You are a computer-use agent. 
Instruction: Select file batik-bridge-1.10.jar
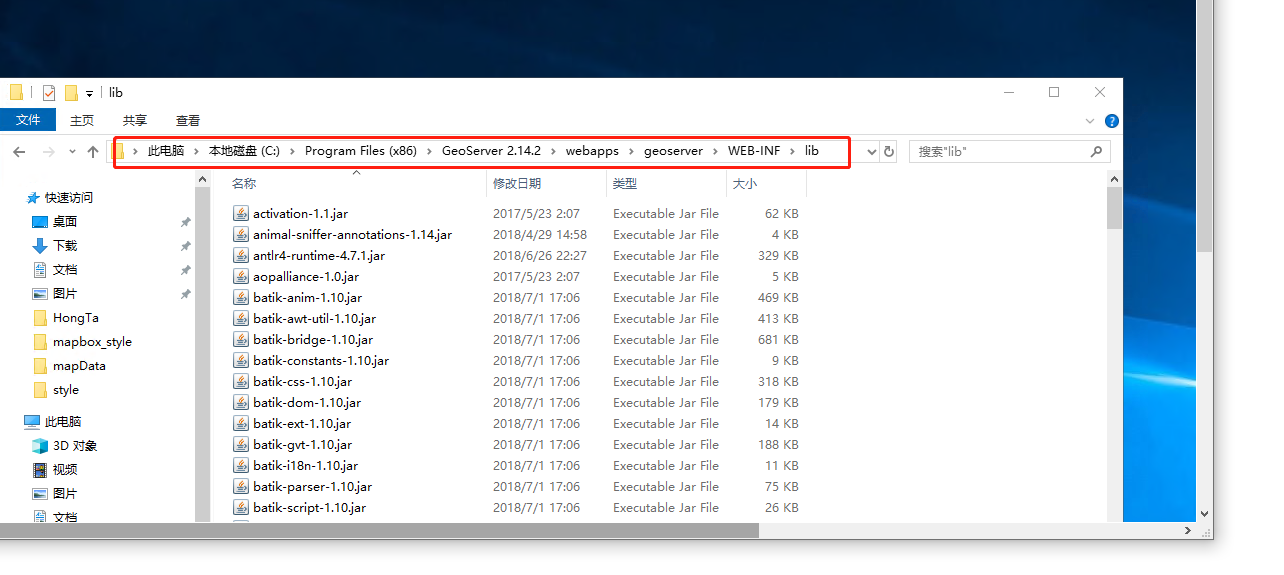313,339
